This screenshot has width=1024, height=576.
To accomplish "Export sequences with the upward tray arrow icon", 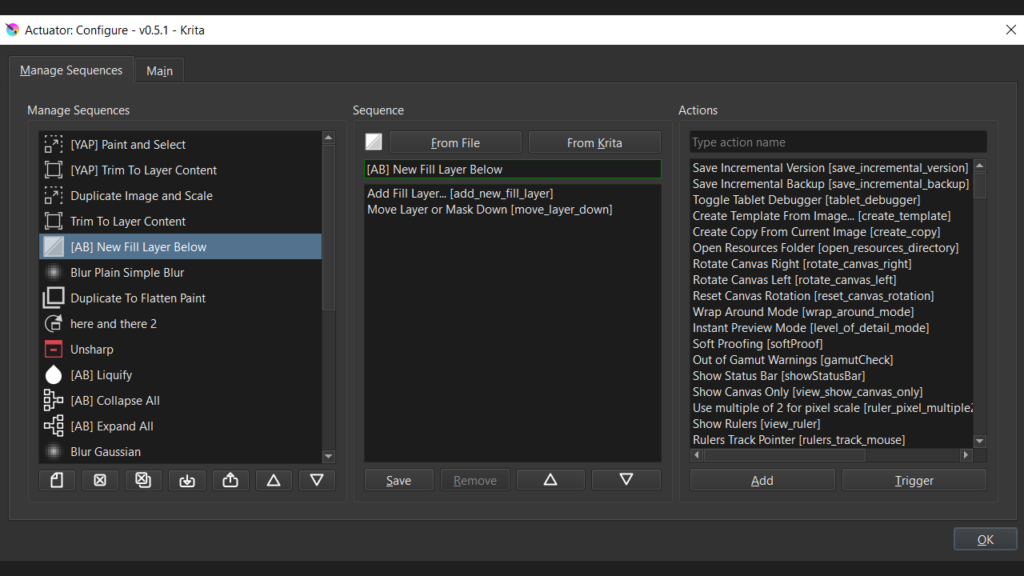I will tap(230, 480).
